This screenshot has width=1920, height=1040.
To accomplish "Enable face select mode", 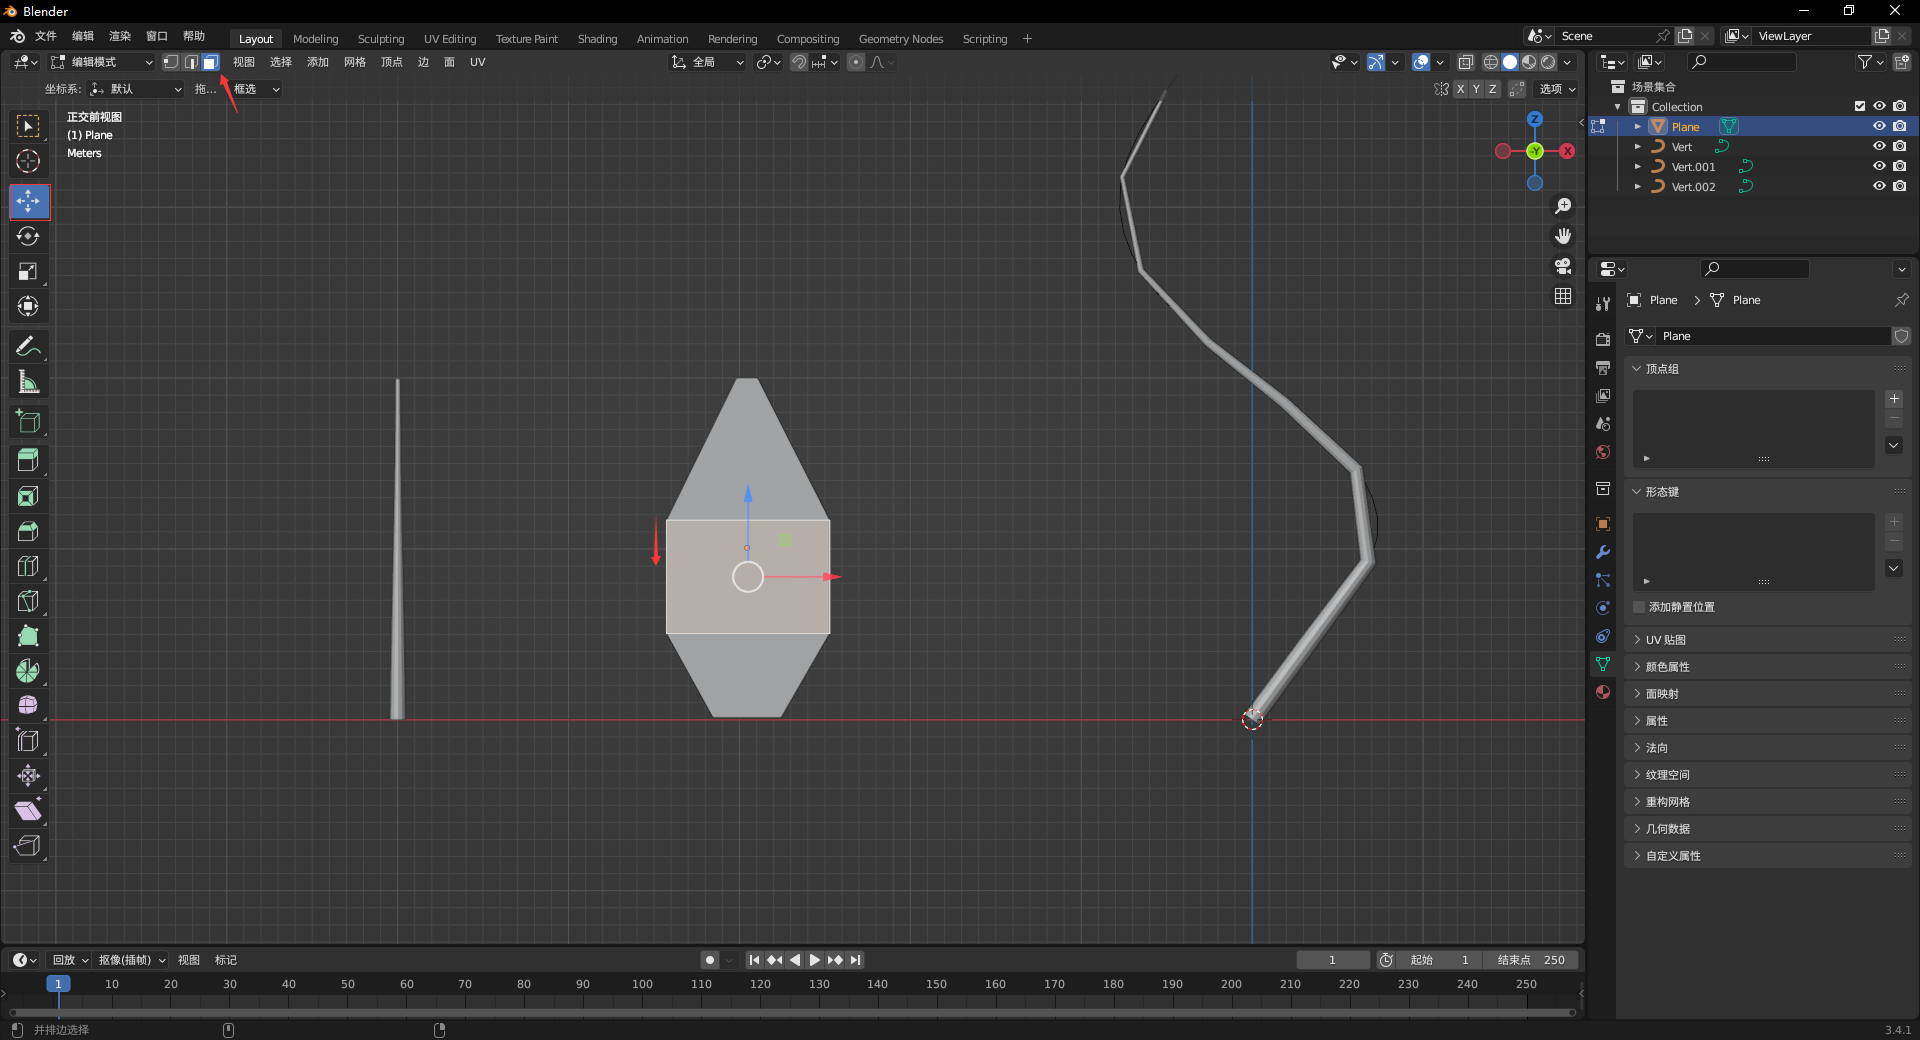I will point(210,62).
